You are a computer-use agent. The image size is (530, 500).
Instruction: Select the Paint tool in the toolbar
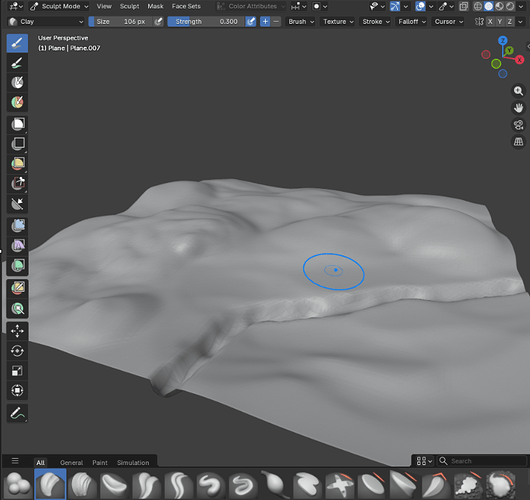point(17,63)
